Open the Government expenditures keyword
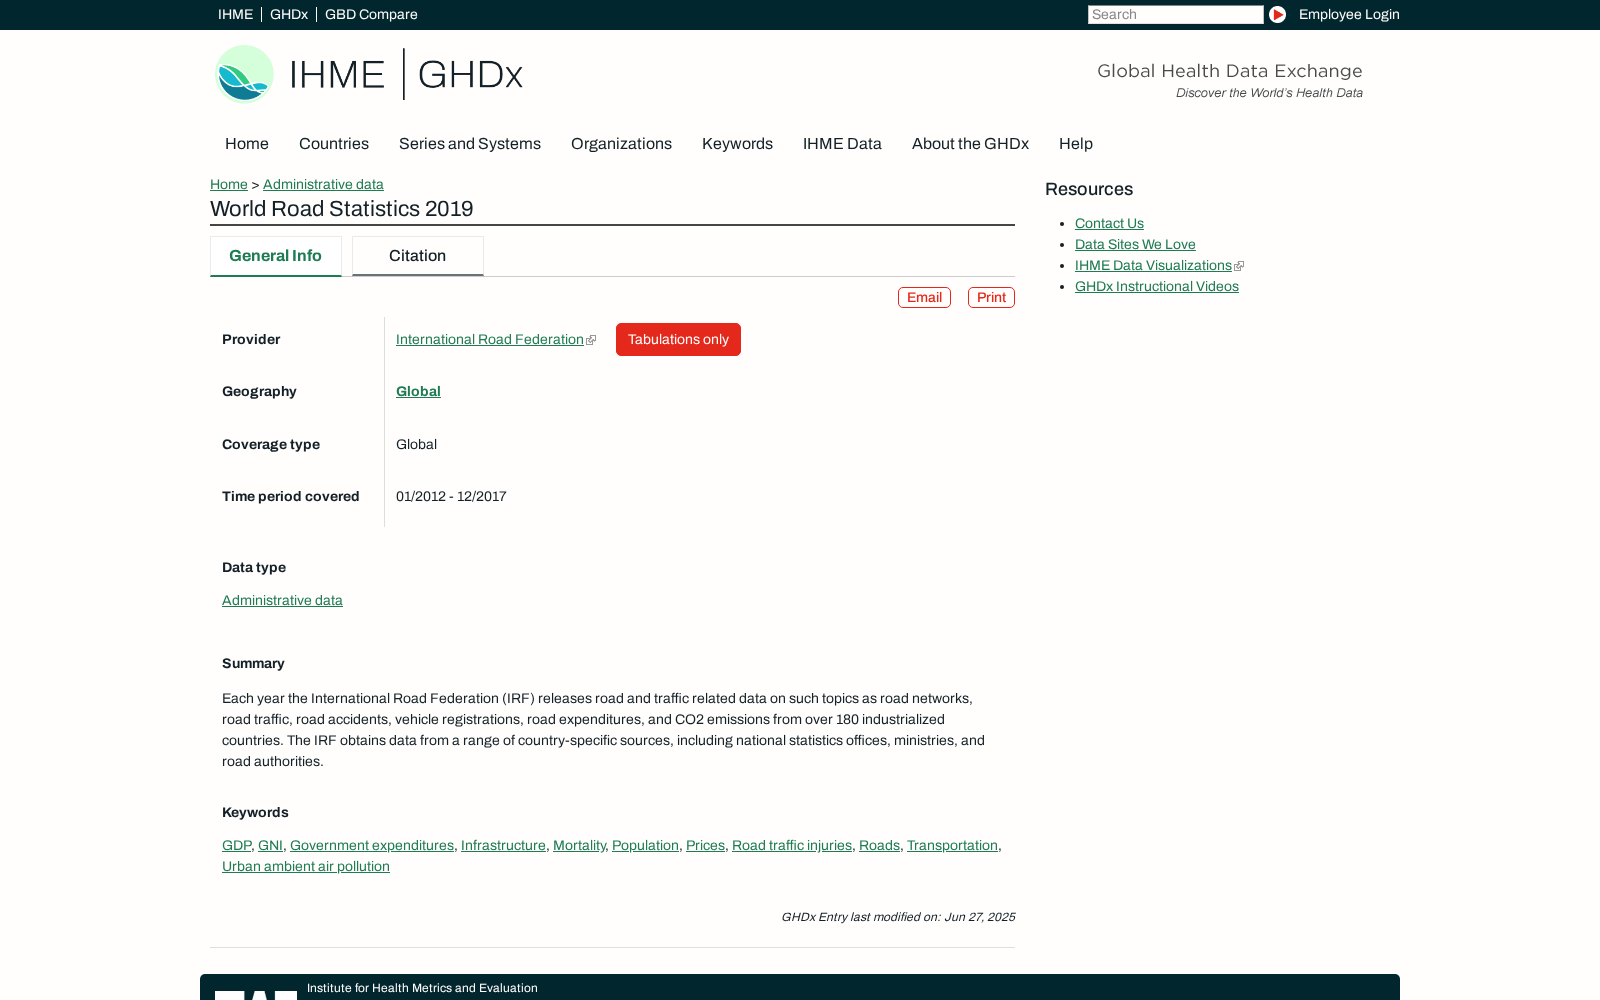The image size is (1600, 1000). pos(372,845)
